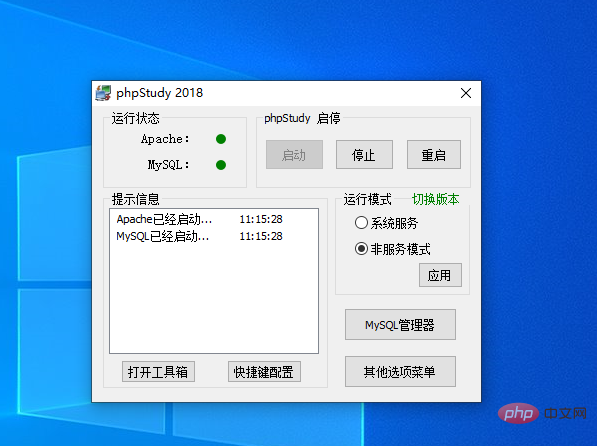597x446 pixels.
Task: Open the 其他选项菜单 button
Action: 400,372
